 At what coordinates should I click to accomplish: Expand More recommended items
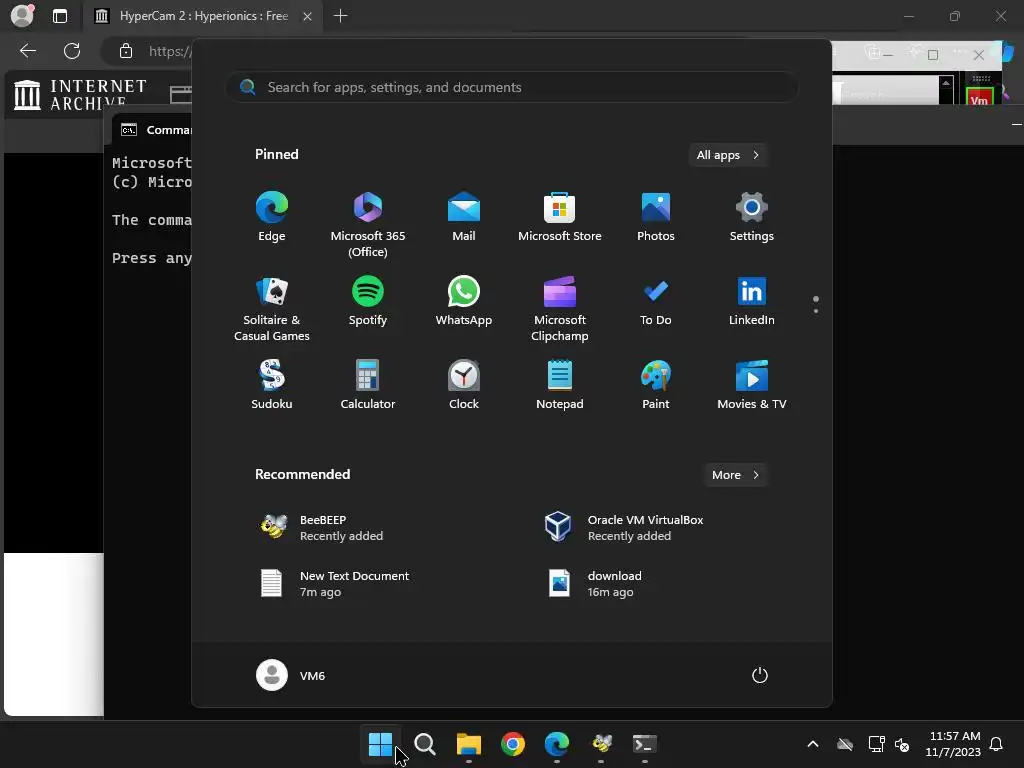click(x=735, y=475)
